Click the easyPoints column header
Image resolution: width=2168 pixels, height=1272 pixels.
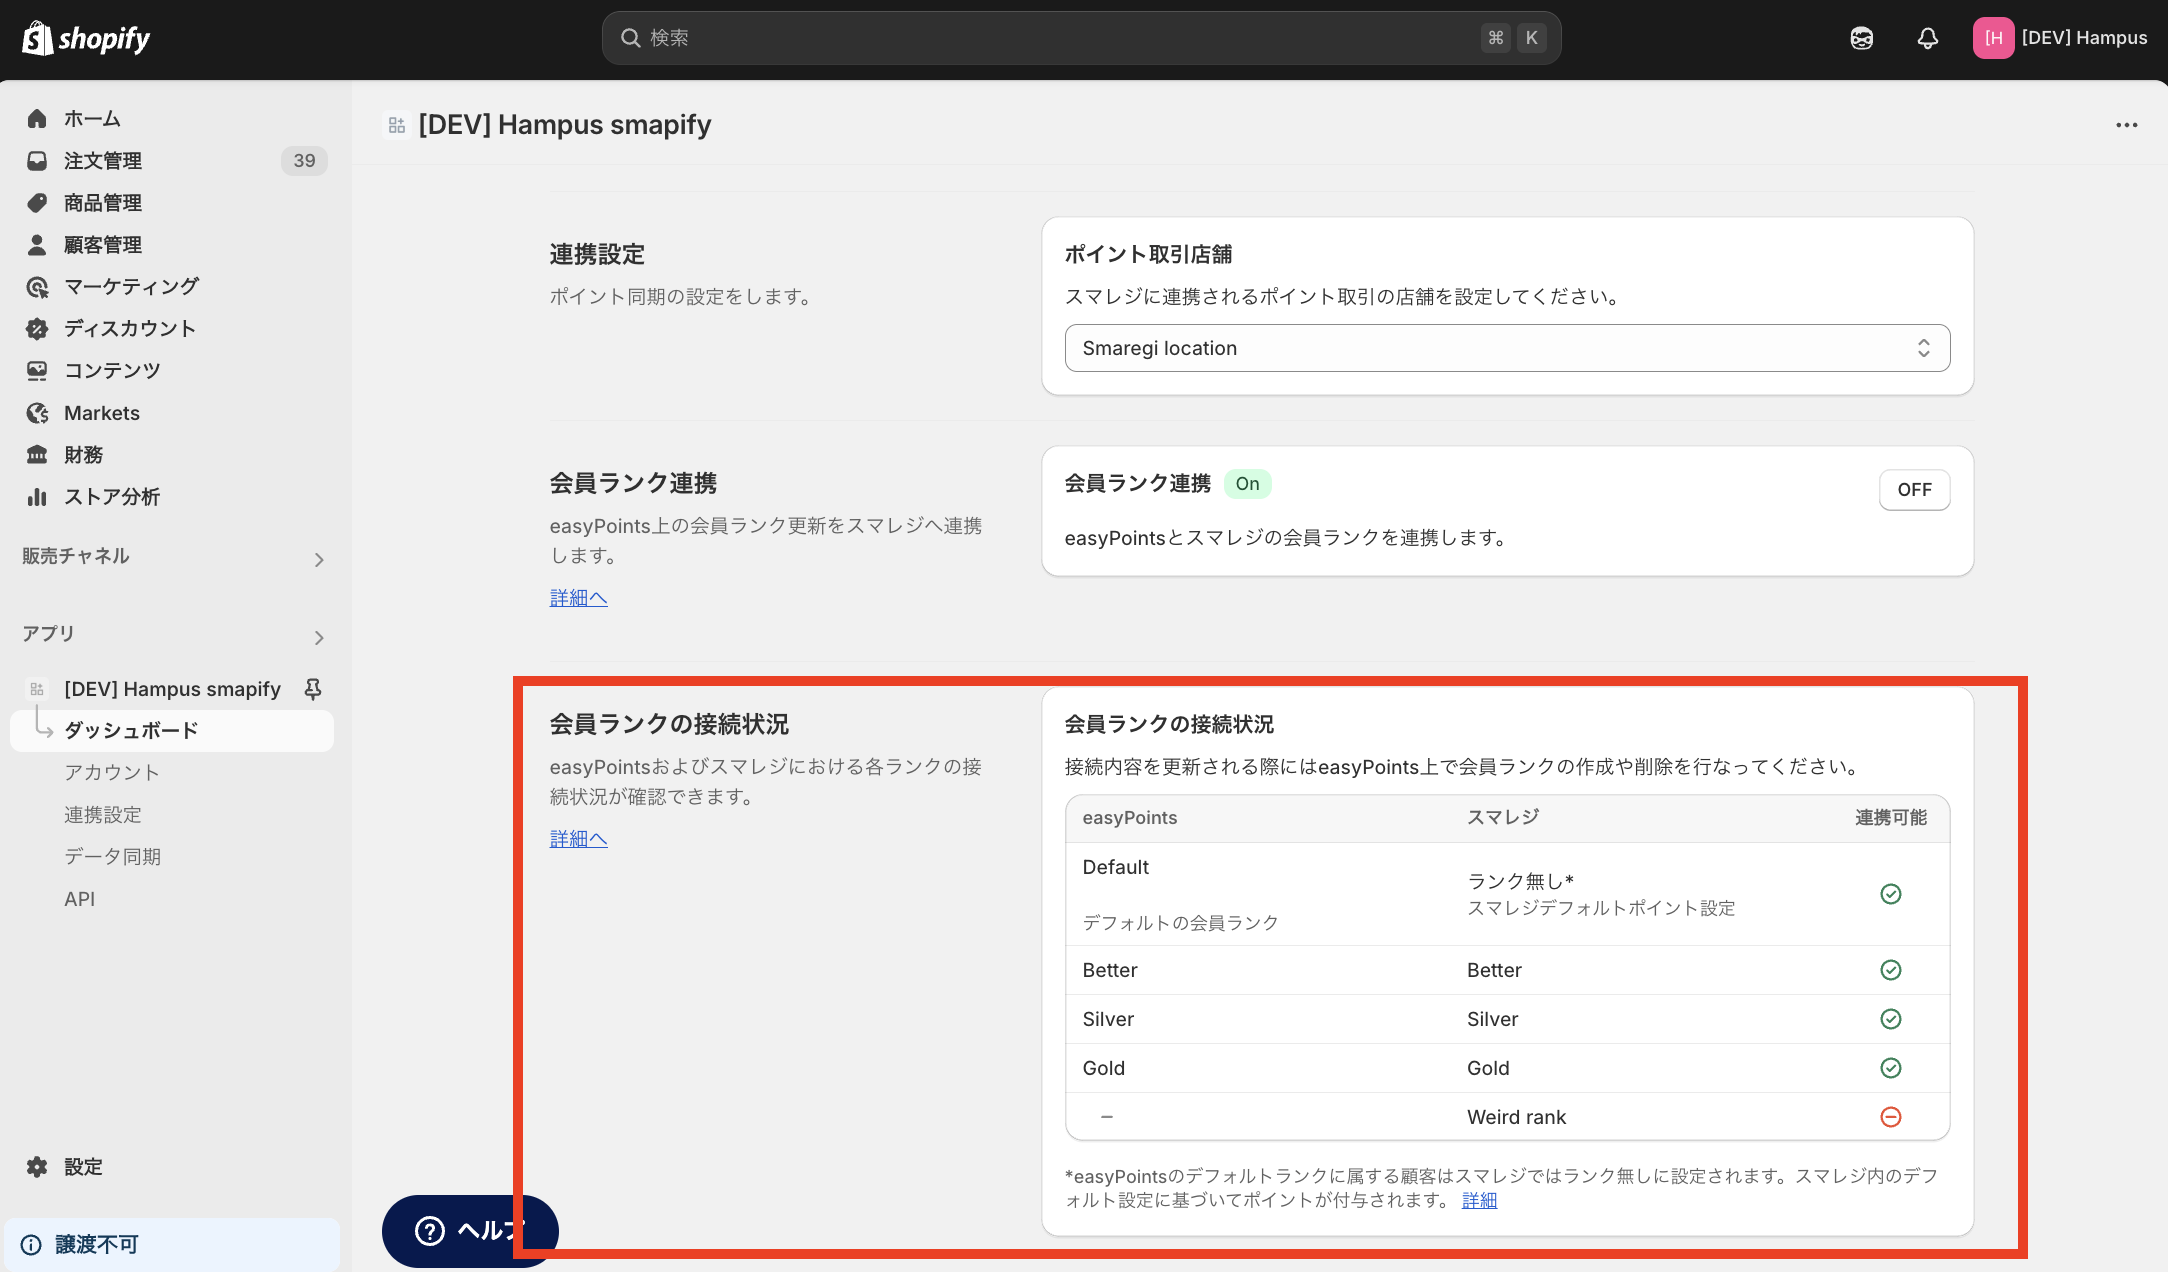(1129, 818)
